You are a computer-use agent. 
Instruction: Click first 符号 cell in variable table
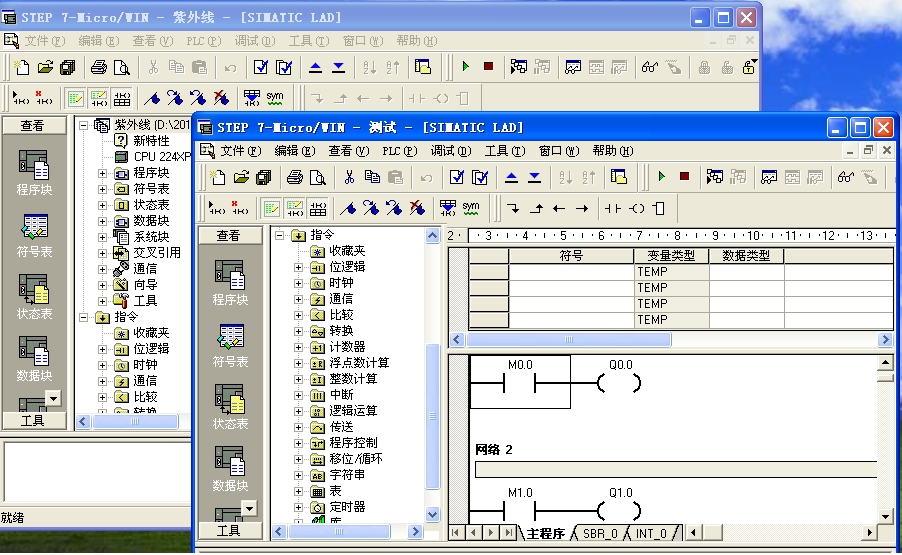tap(571, 271)
